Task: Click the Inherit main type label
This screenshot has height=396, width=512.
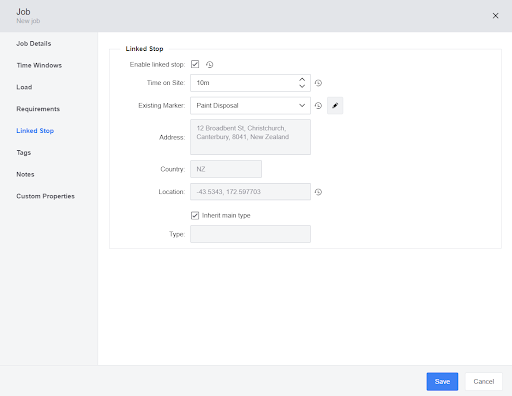Action: (226, 216)
